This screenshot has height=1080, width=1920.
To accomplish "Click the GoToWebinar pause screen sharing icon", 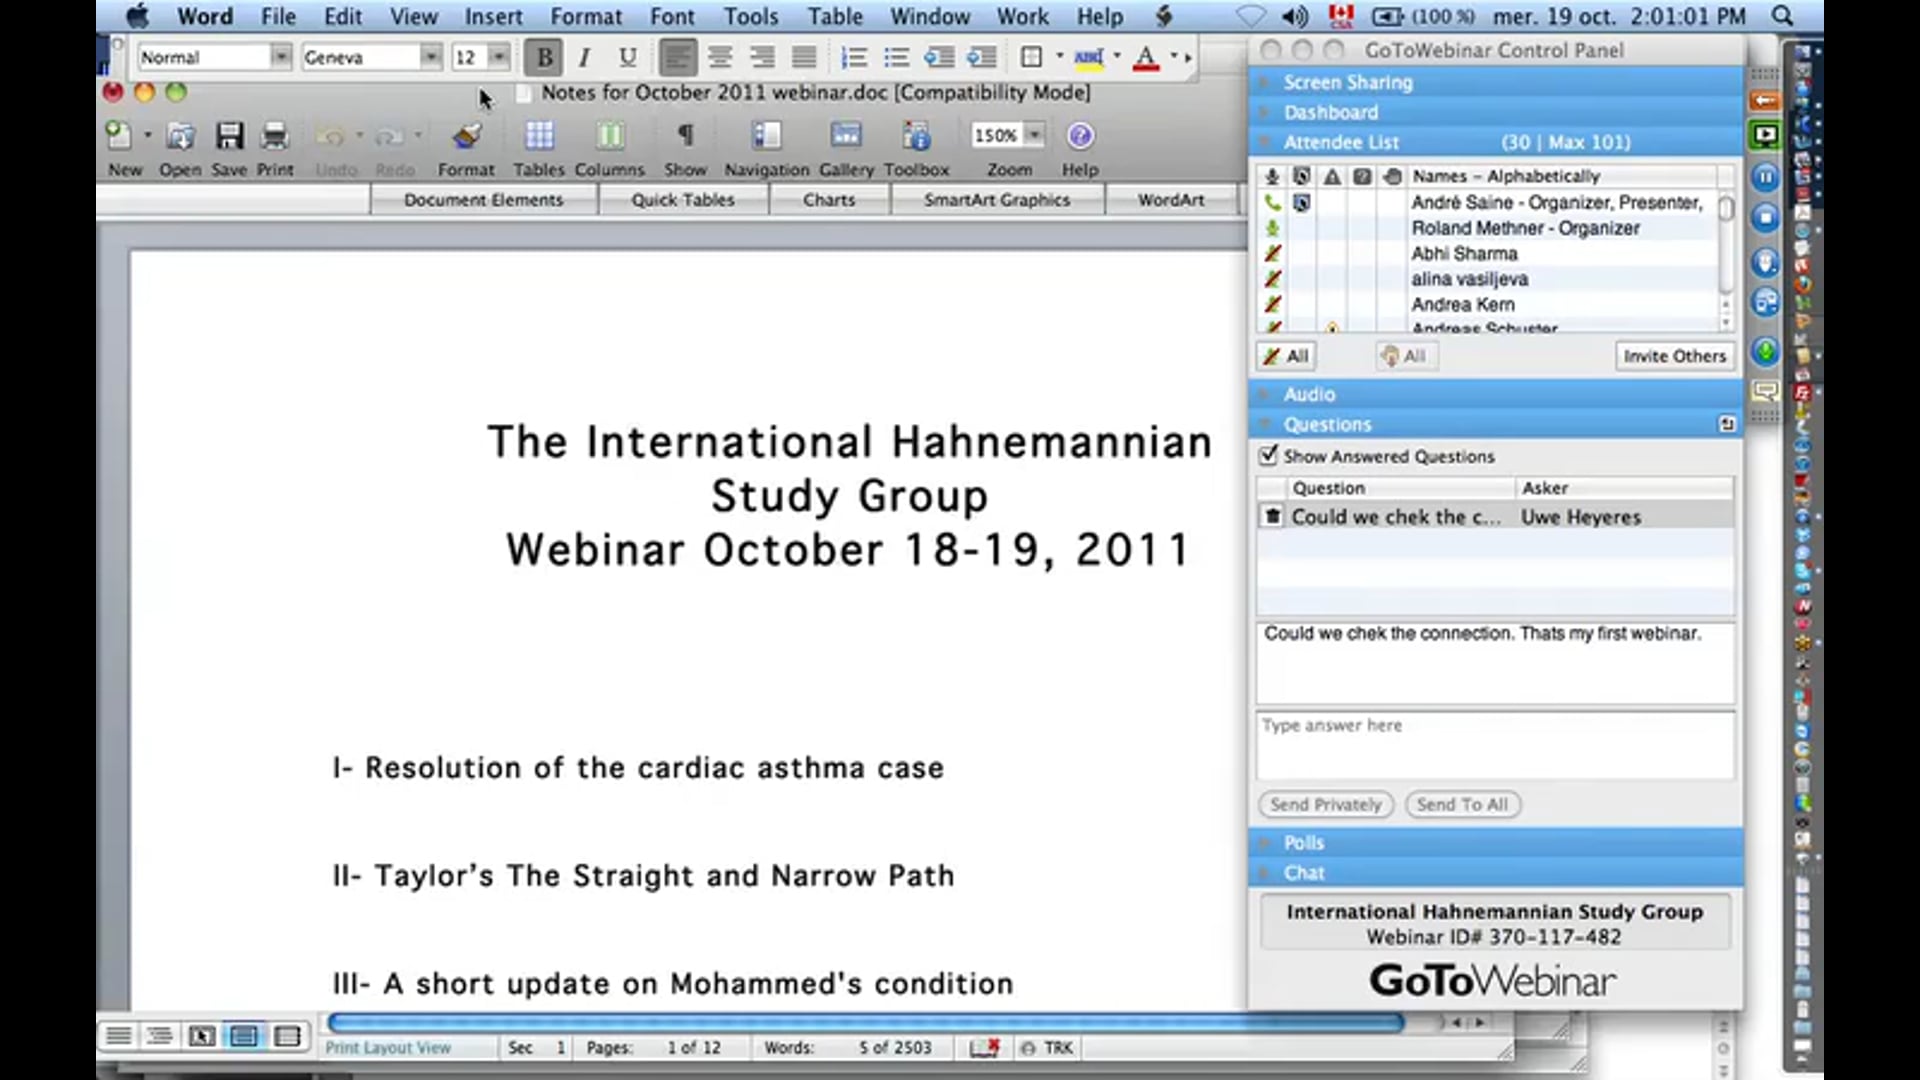I will pos(1766,177).
